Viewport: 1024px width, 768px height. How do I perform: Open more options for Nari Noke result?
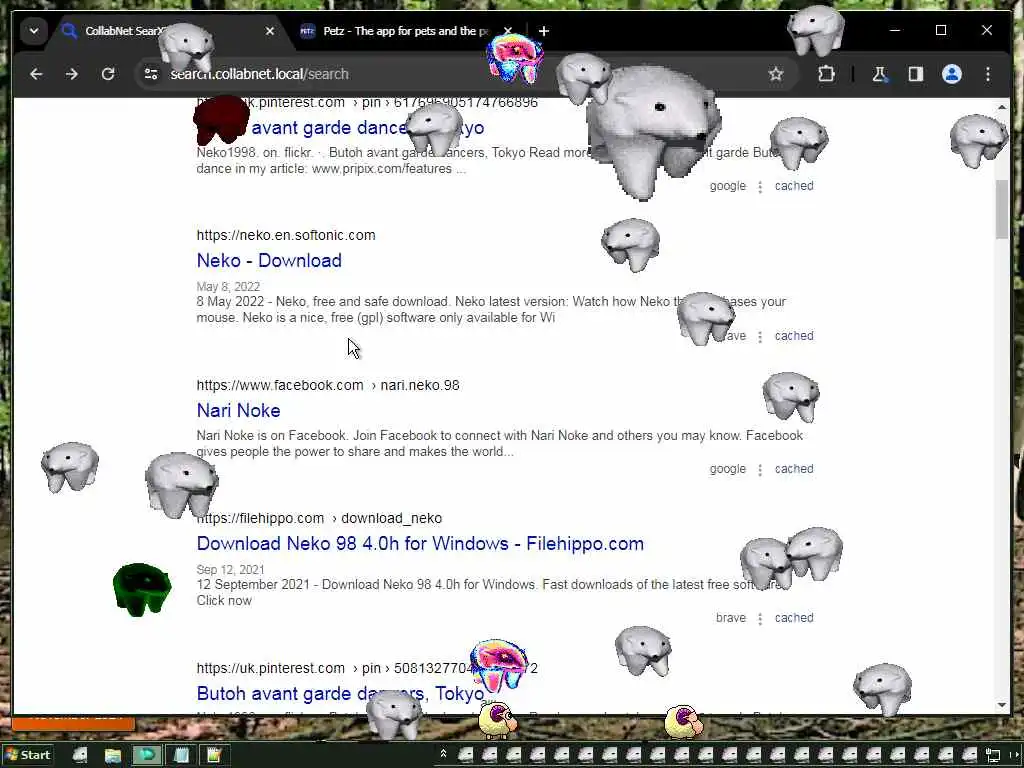tap(760, 470)
